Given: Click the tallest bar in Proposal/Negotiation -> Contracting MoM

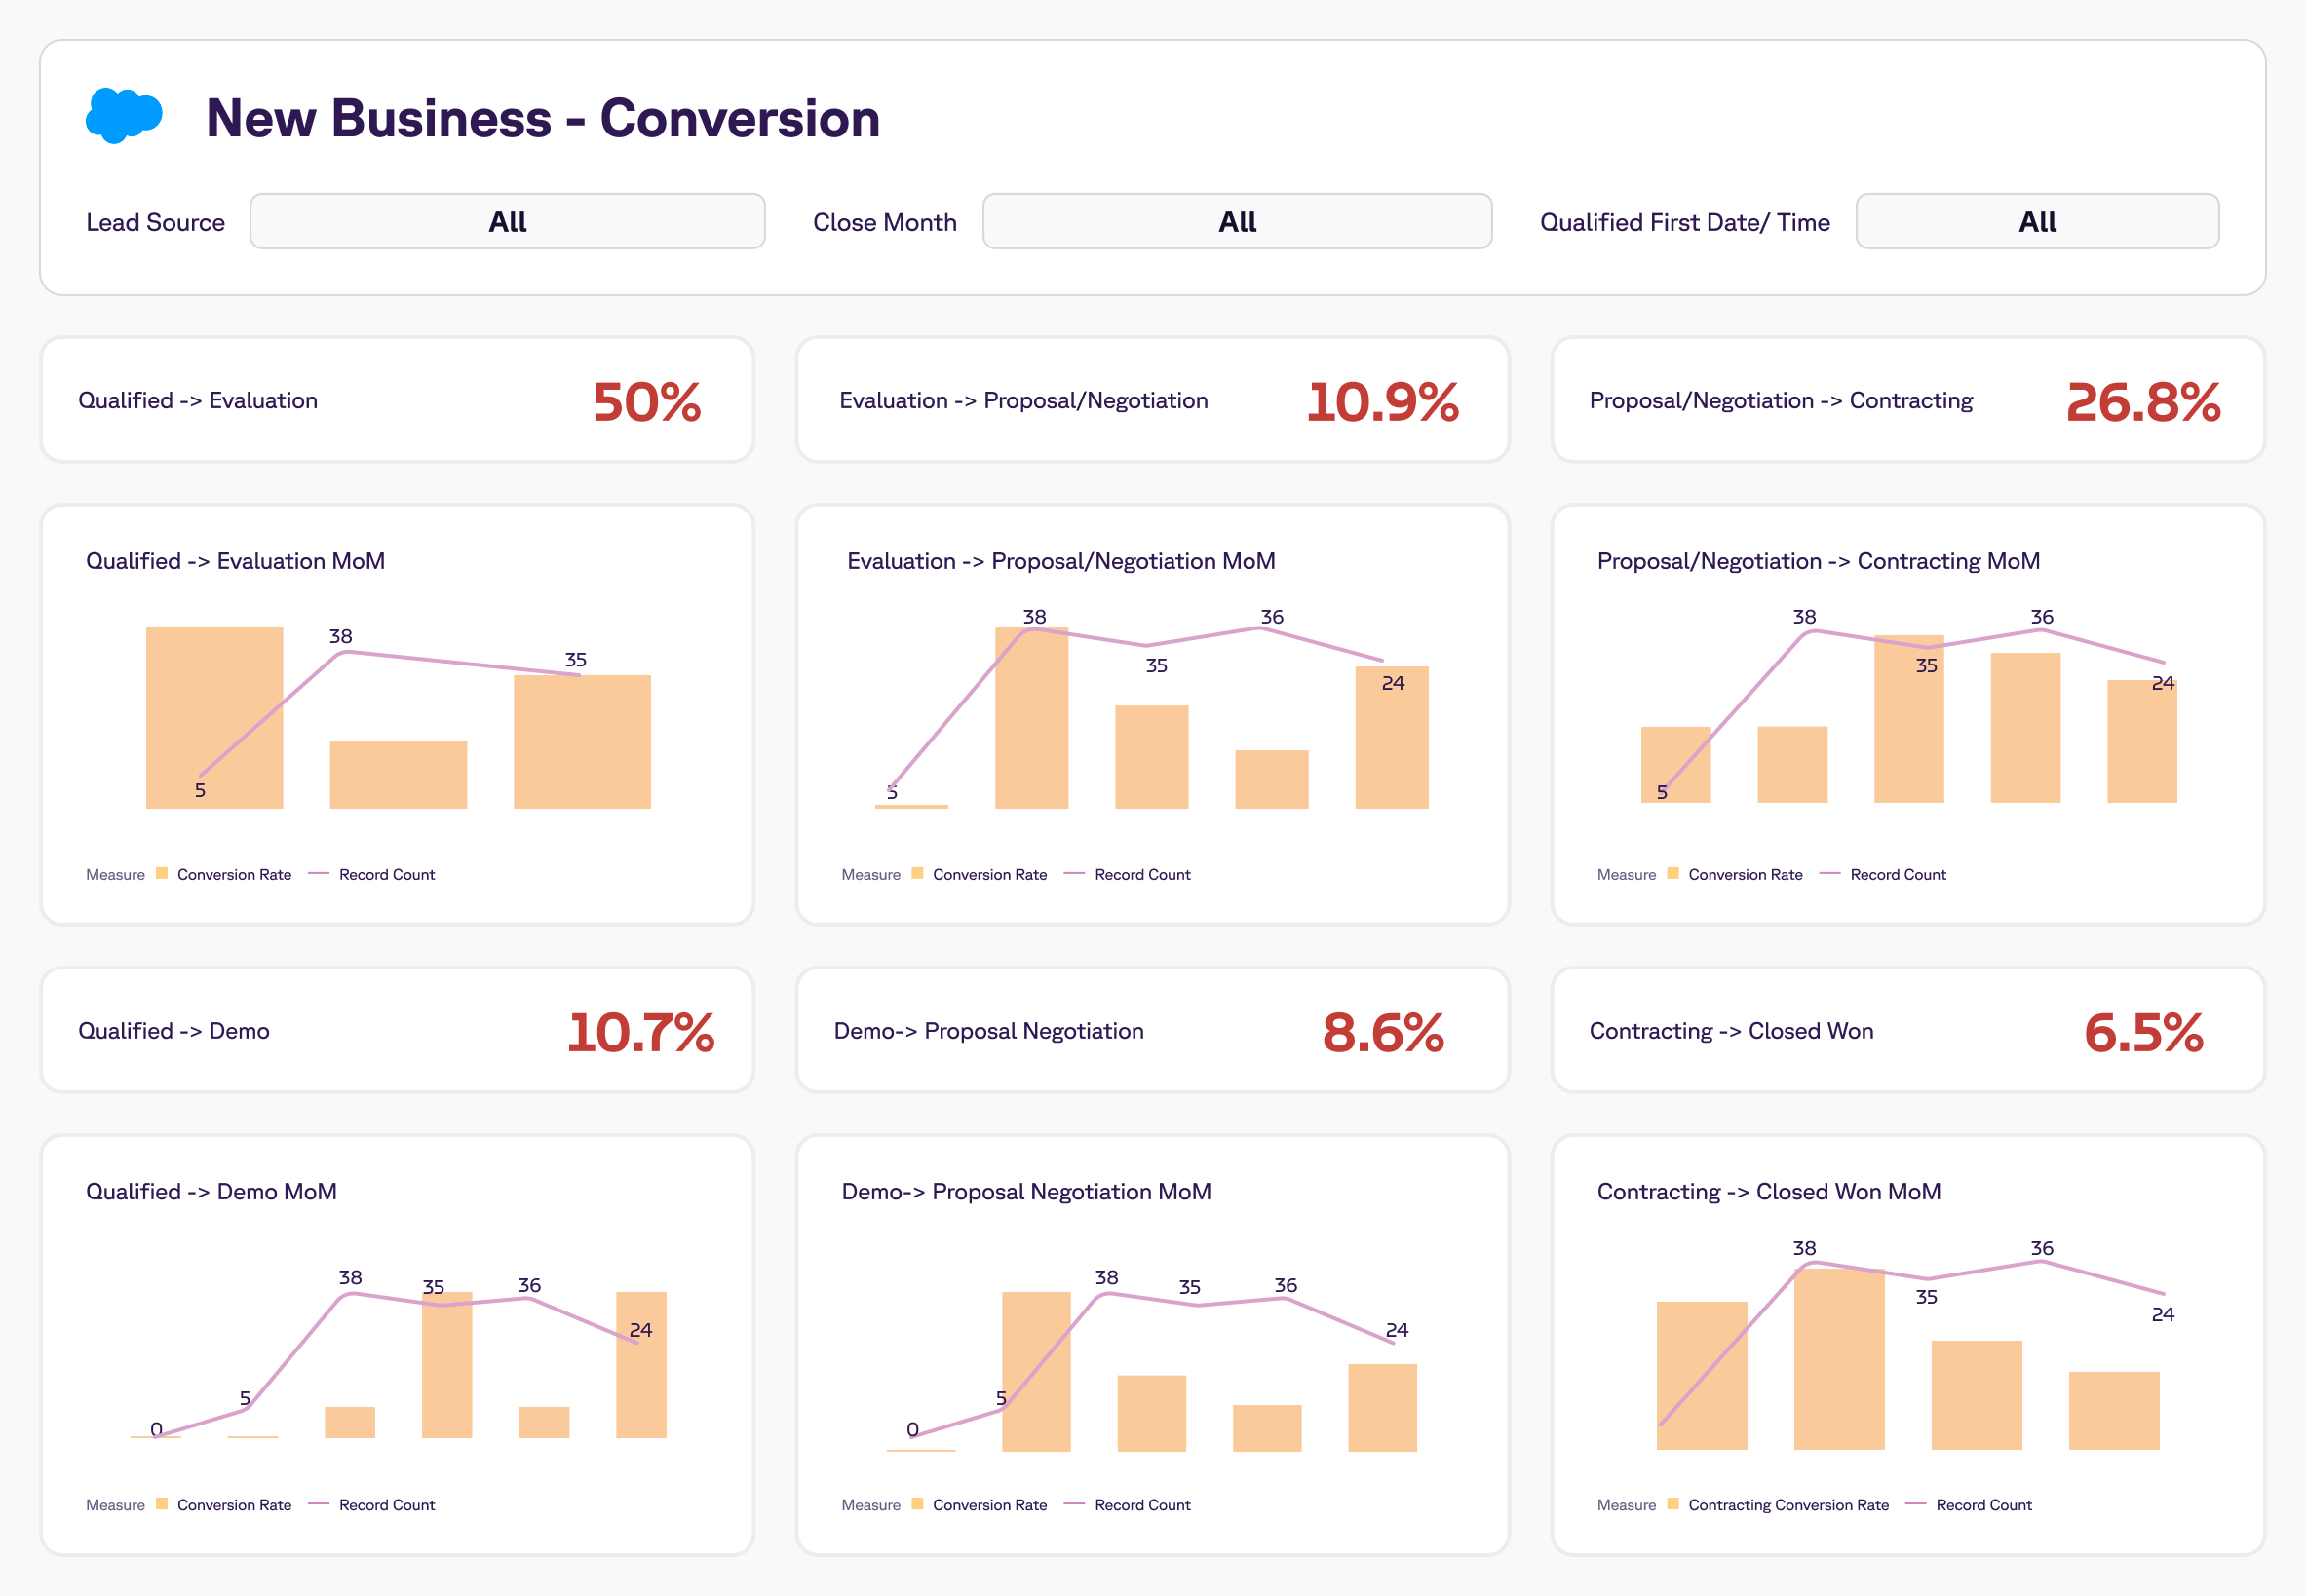Looking at the screenshot, I should pos(1908,718).
